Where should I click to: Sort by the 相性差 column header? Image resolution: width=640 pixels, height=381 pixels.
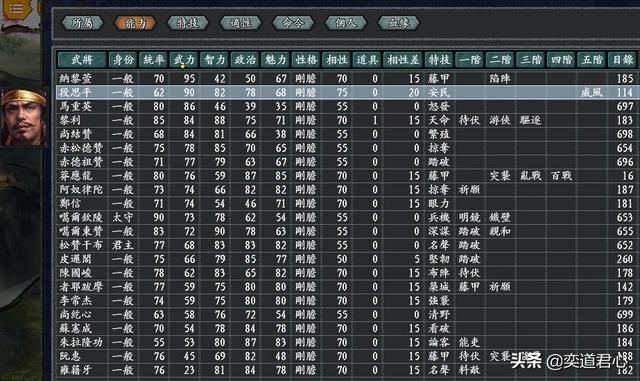coord(403,60)
